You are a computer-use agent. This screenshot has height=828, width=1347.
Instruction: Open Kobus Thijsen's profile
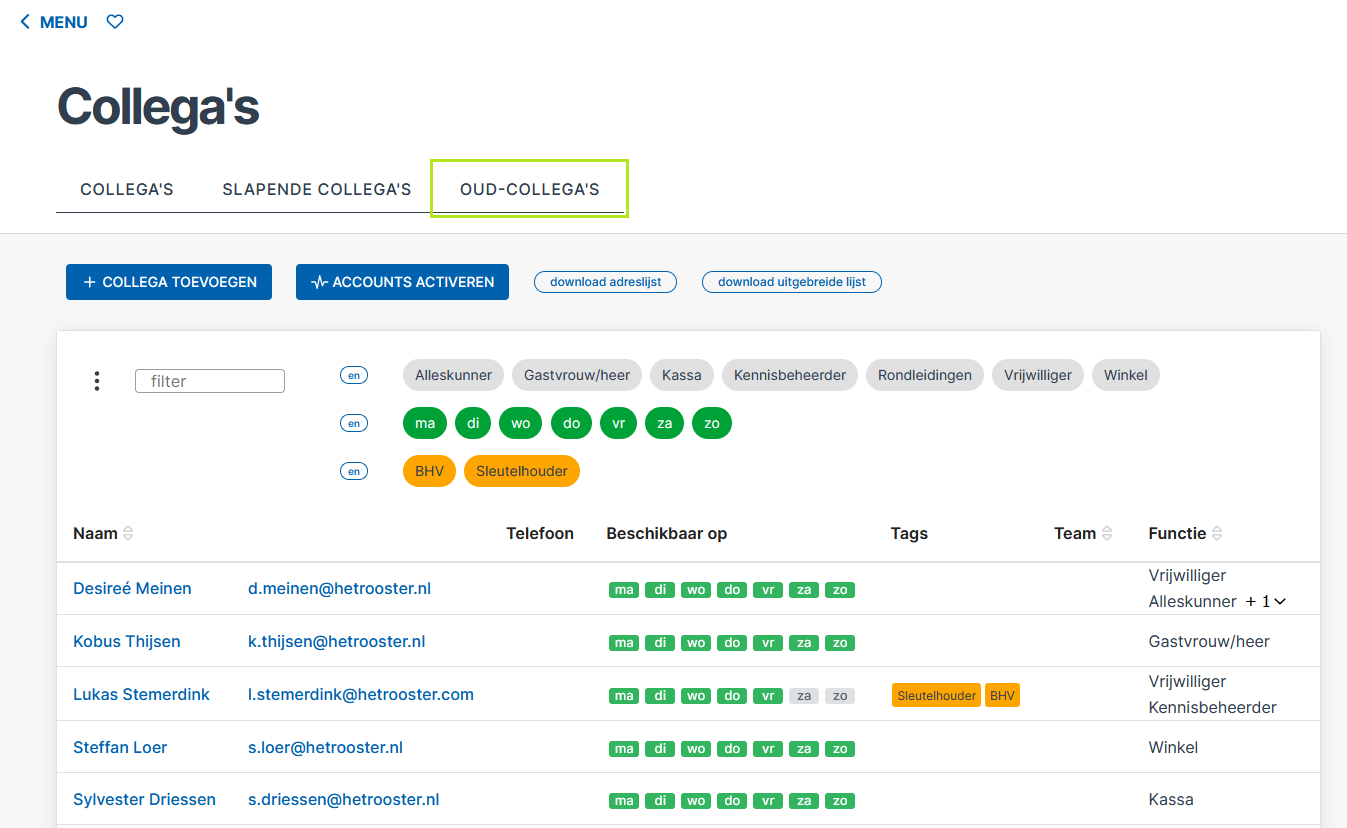127,641
